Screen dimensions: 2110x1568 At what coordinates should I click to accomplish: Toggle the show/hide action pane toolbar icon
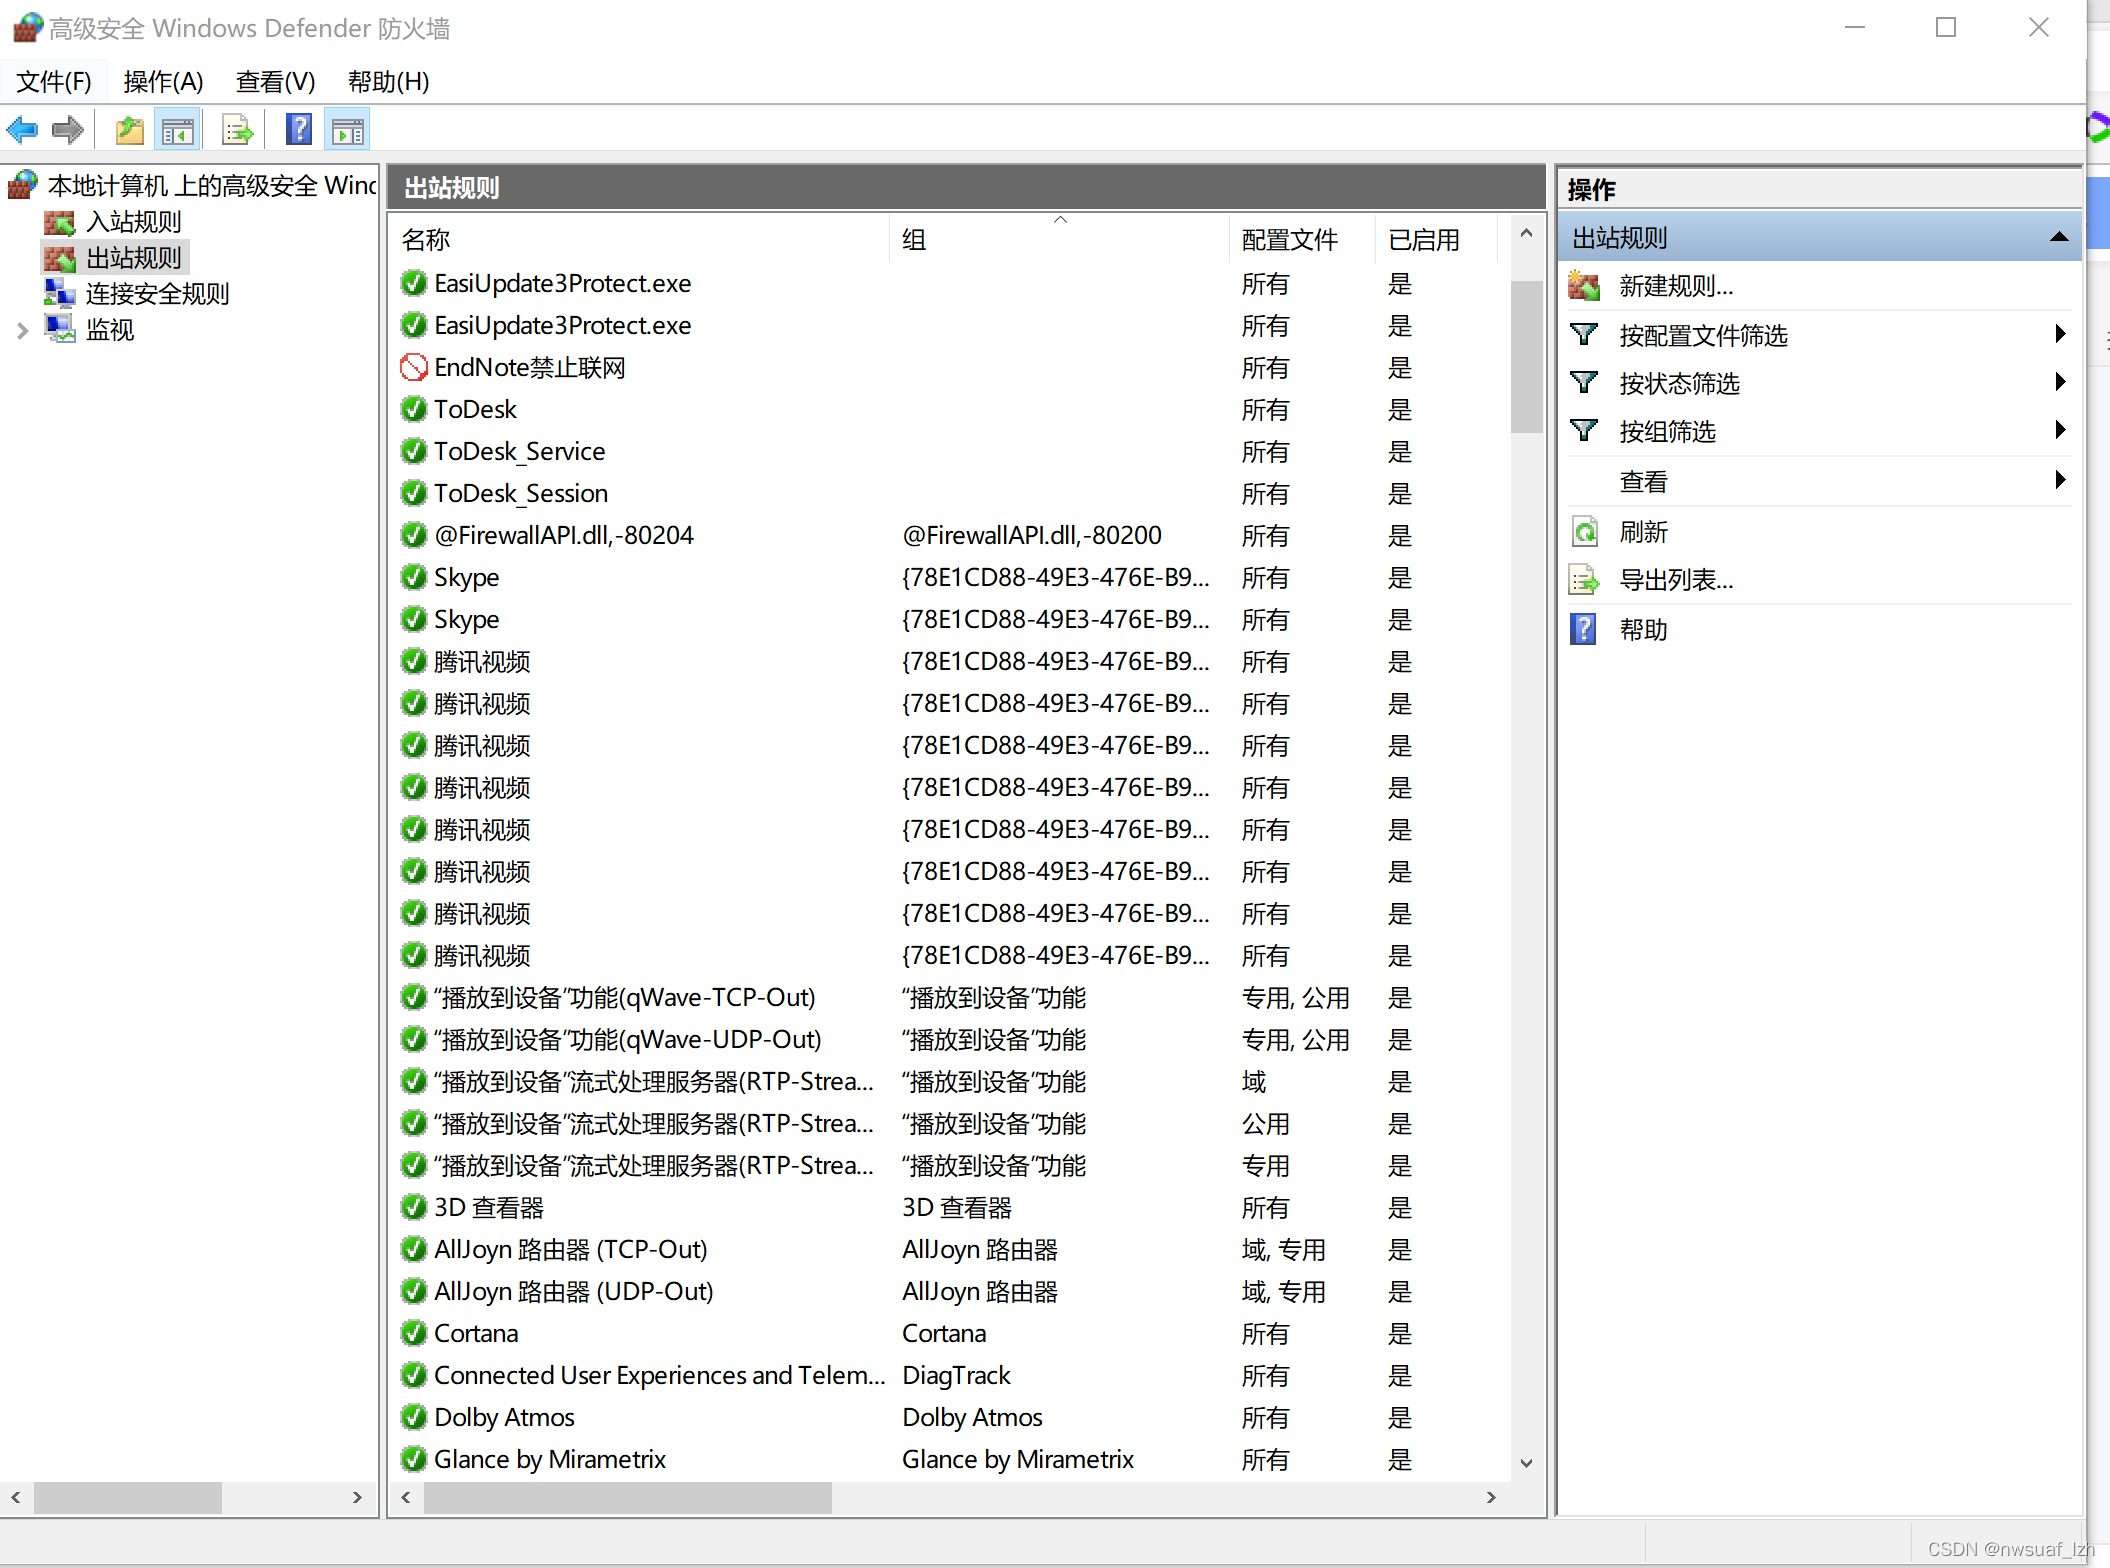tap(348, 130)
